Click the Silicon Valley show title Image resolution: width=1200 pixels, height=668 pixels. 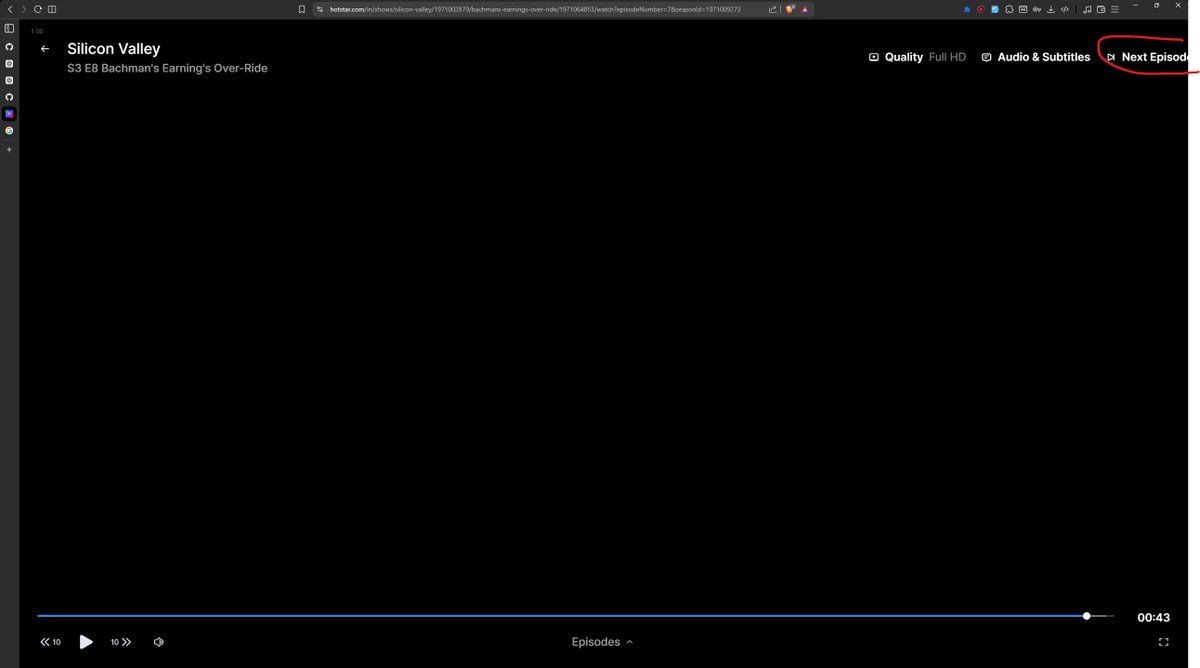(x=114, y=48)
